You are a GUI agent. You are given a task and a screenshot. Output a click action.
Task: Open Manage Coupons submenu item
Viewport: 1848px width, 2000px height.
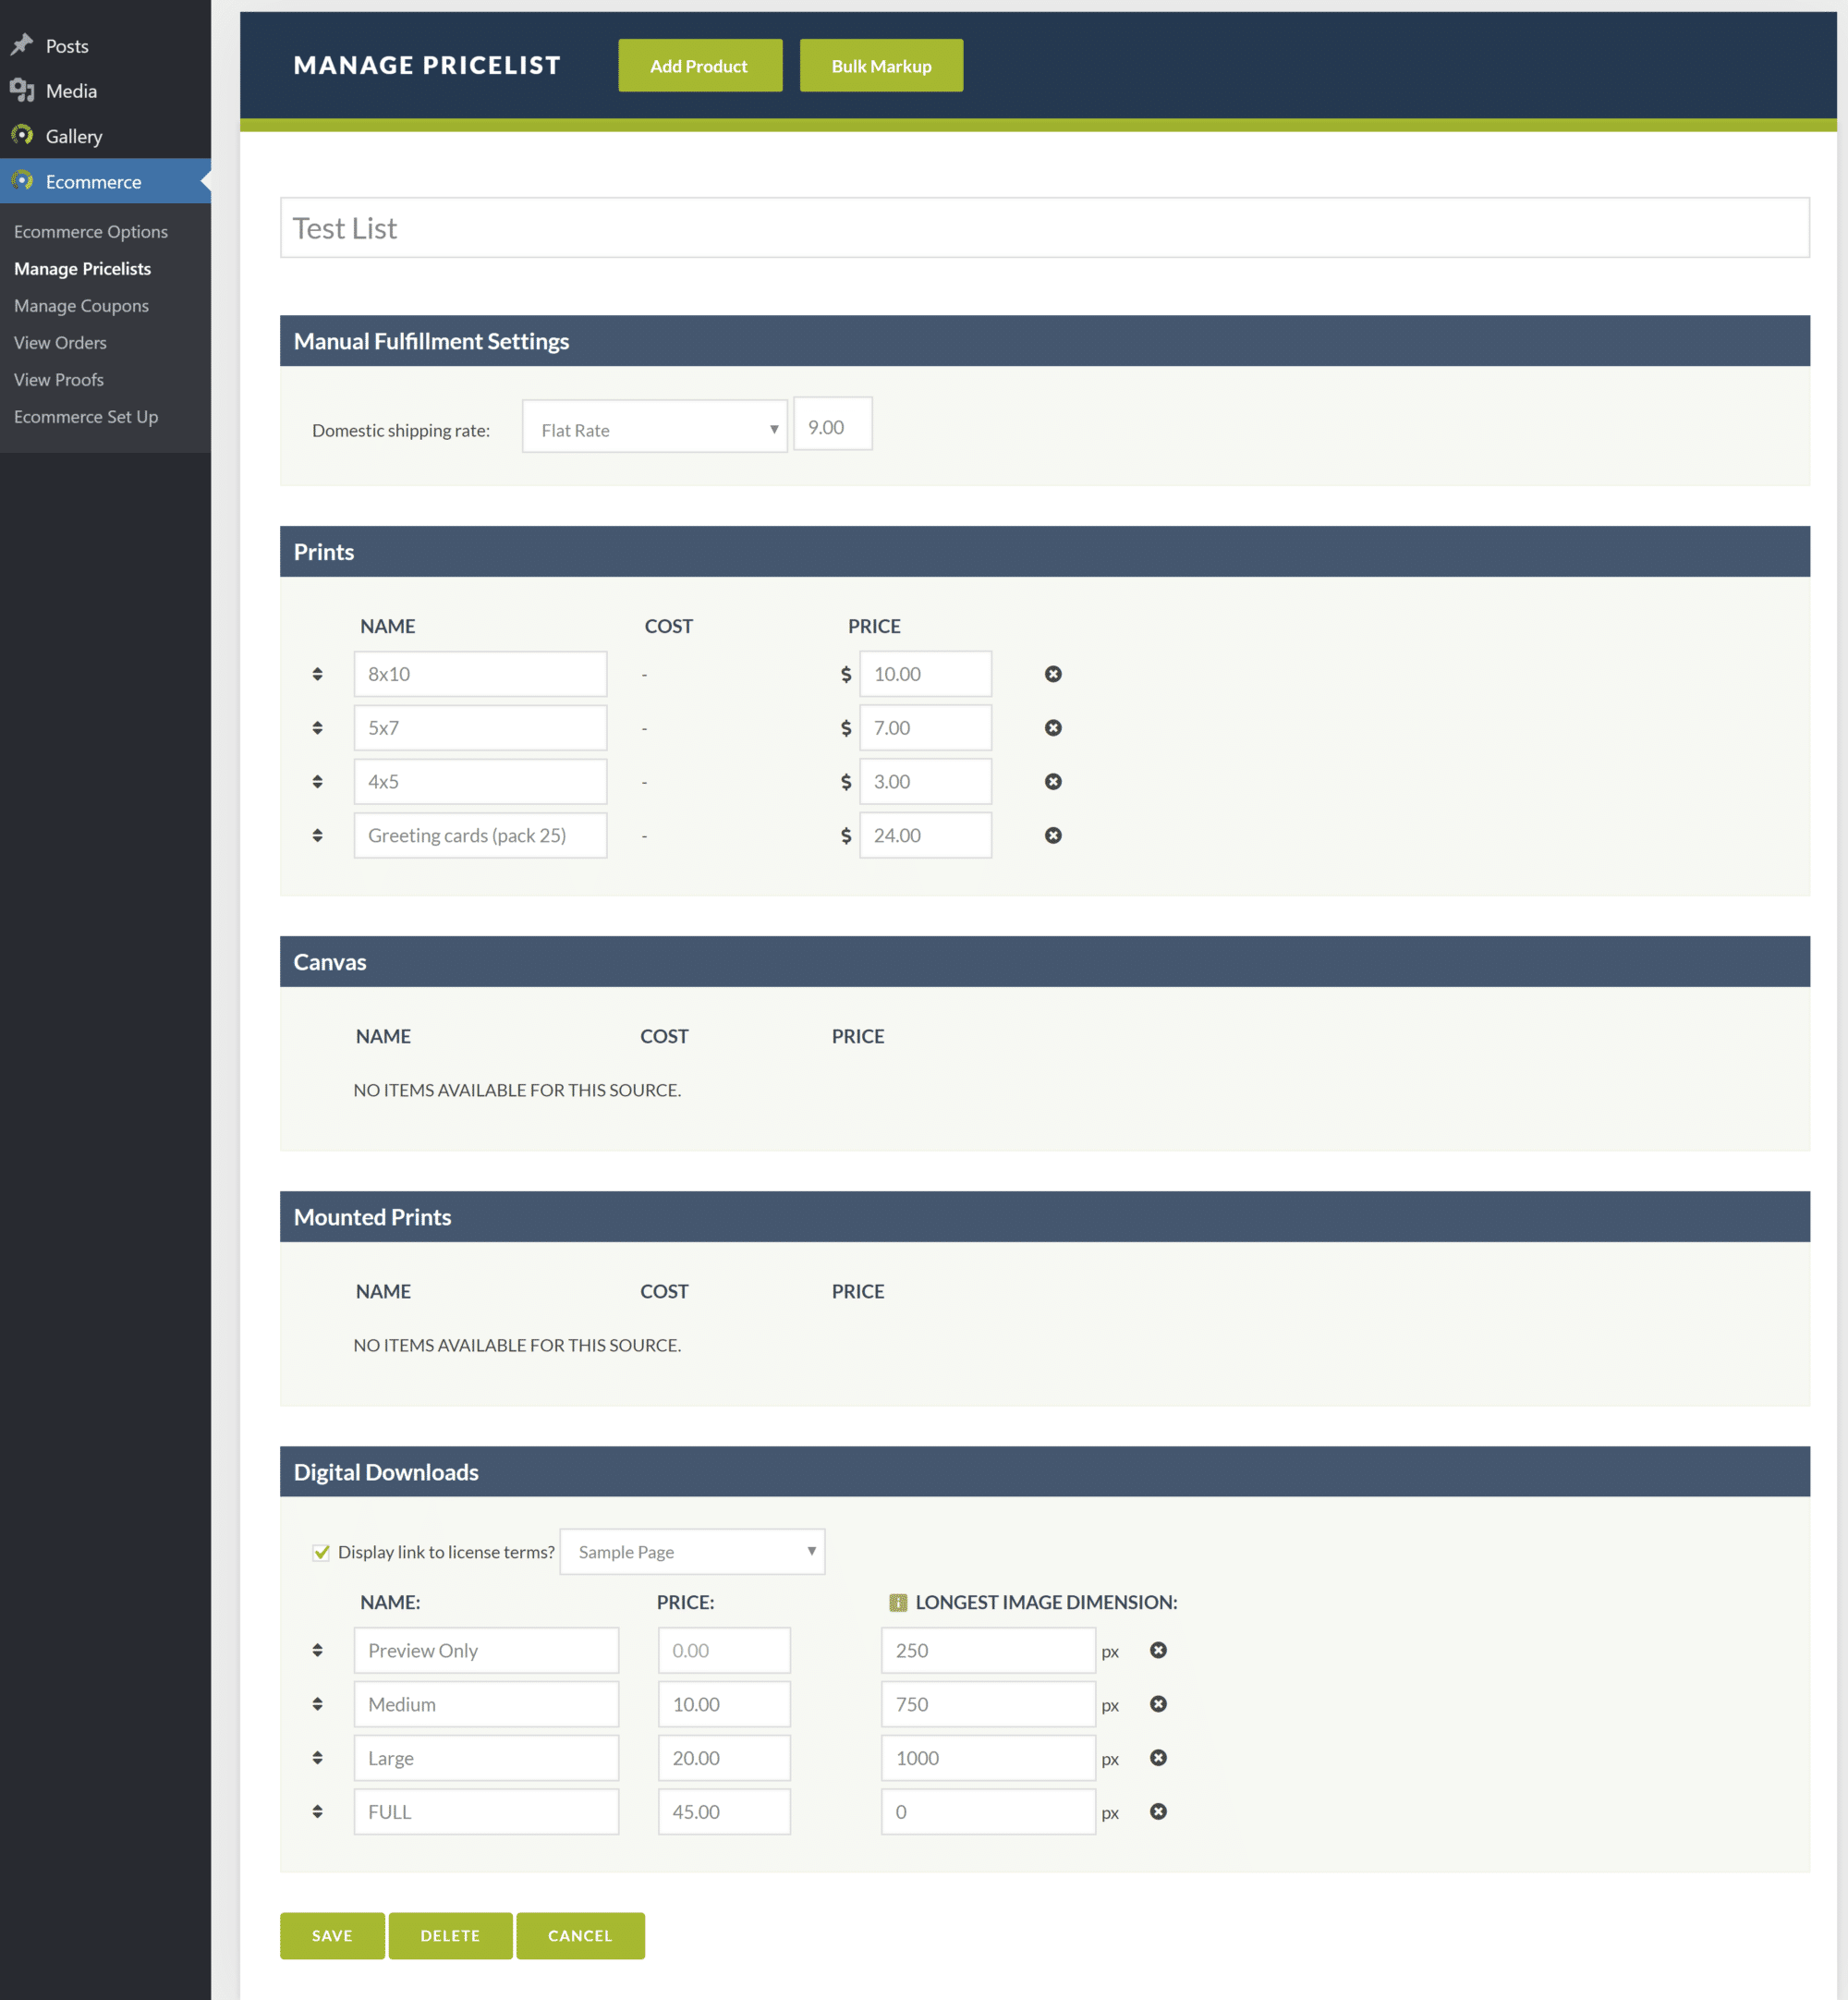pyautogui.click(x=81, y=305)
